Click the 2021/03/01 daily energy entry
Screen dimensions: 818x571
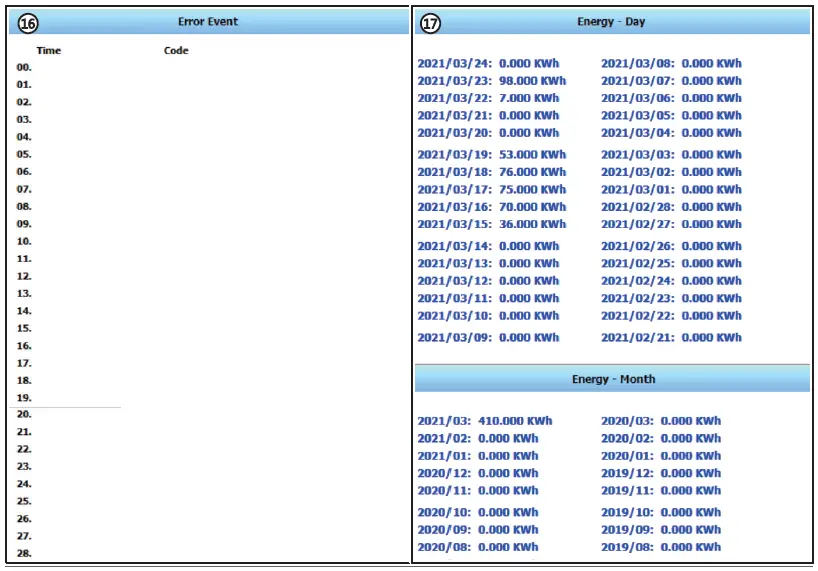tap(671, 190)
